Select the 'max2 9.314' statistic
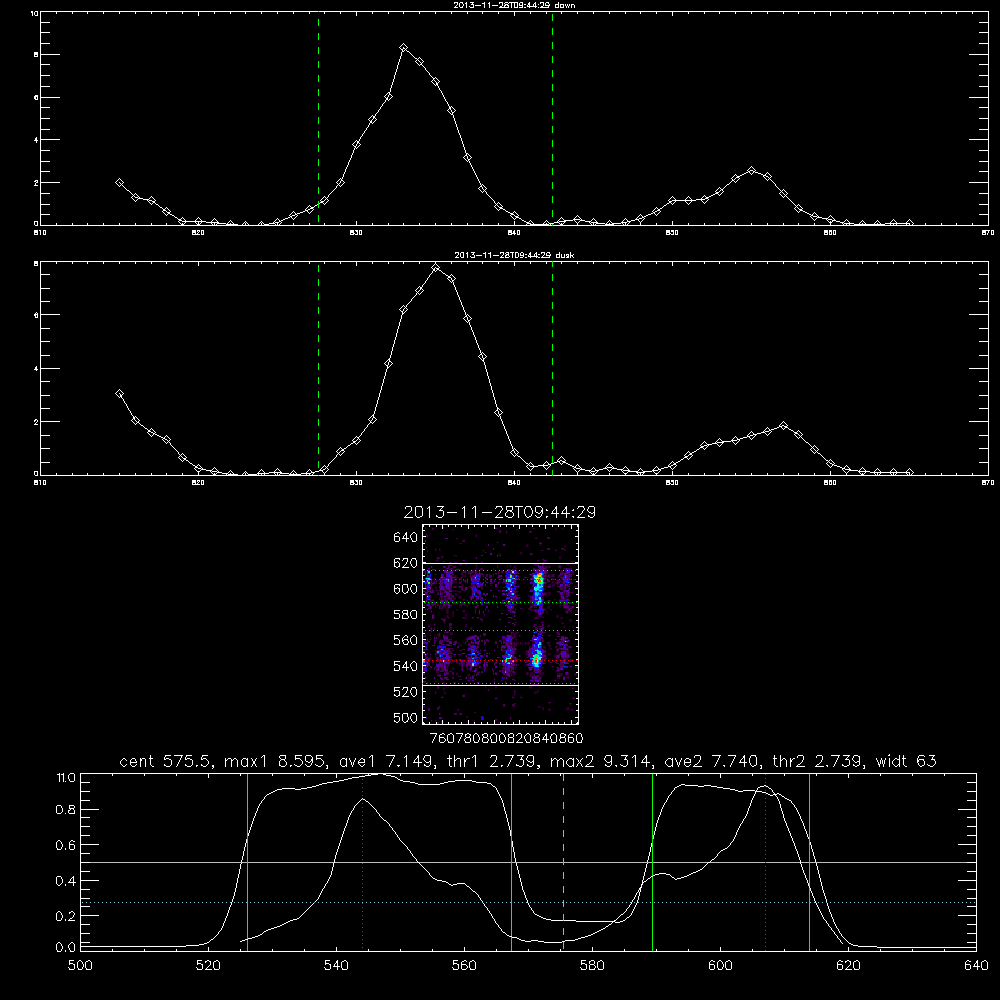This screenshot has height=1000, width=1000. point(600,761)
